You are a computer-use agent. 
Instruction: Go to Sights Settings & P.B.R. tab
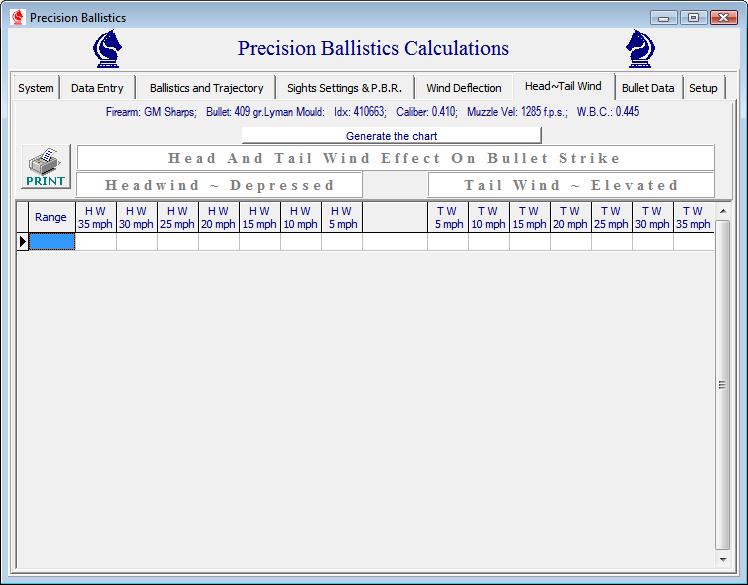pyautogui.click(x=344, y=88)
